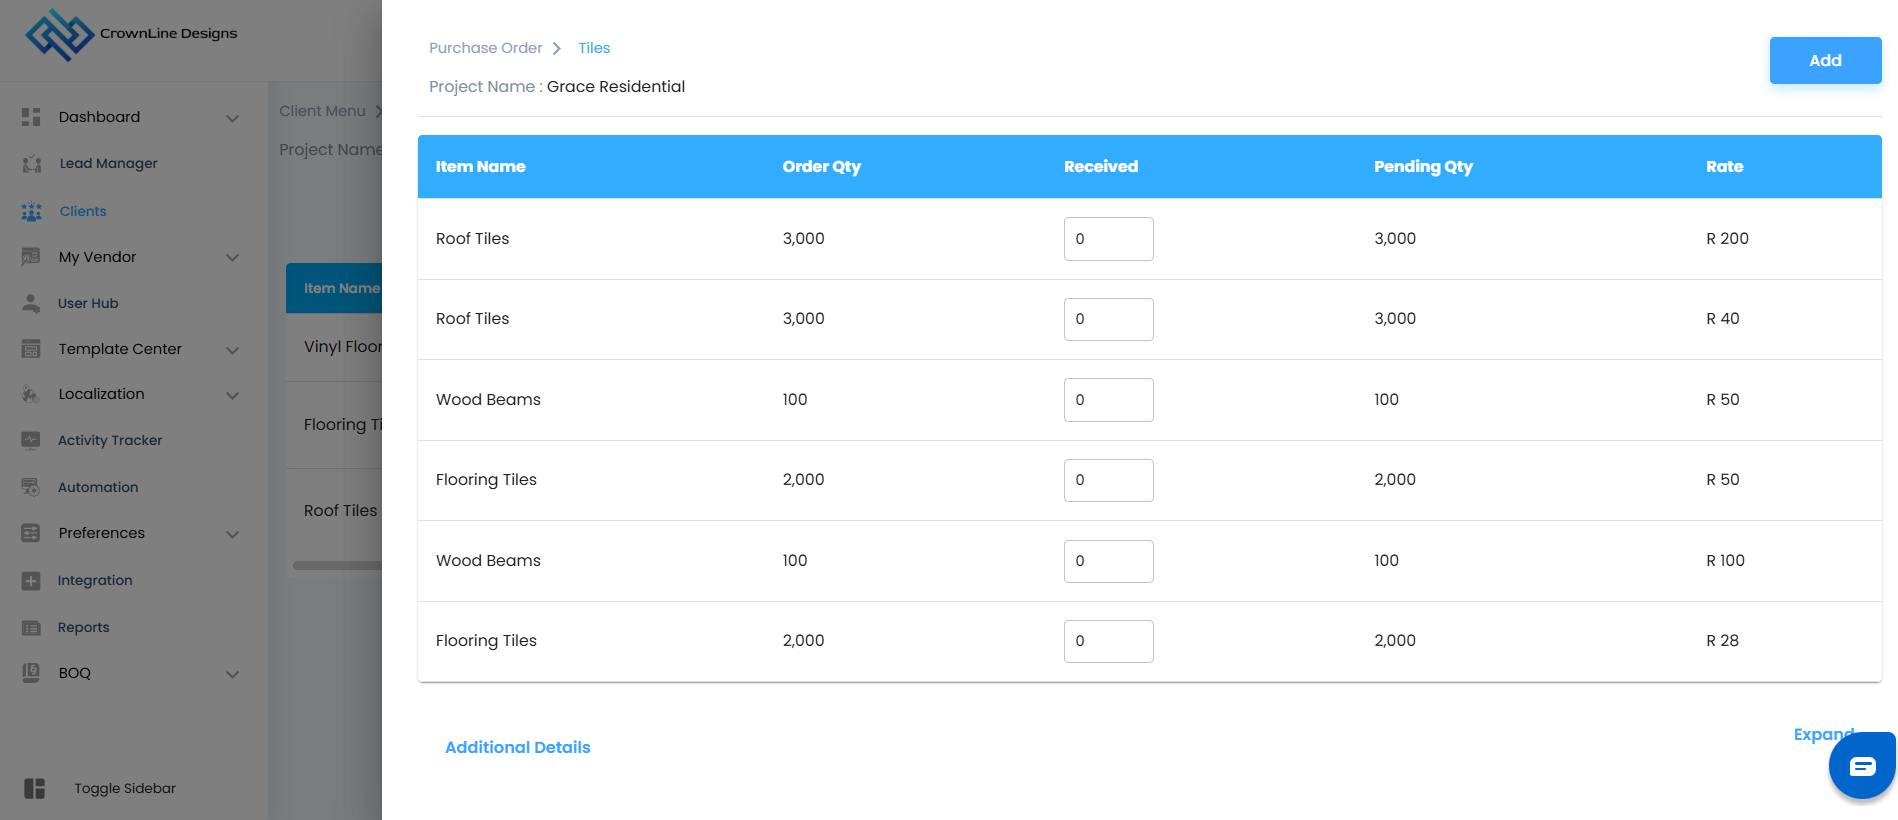Image resolution: width=1898 pixels, height=820 pixels.
Task: Expand the Template Center chevron
Action: point(232,350)
